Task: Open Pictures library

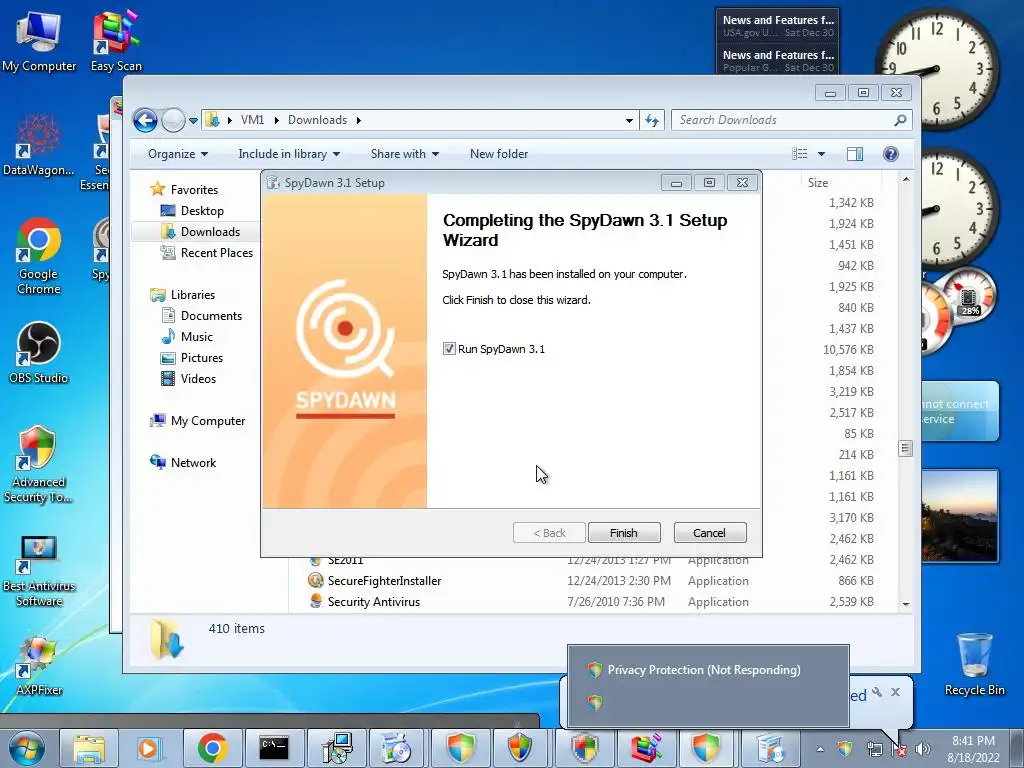Action: click(202, 358)
